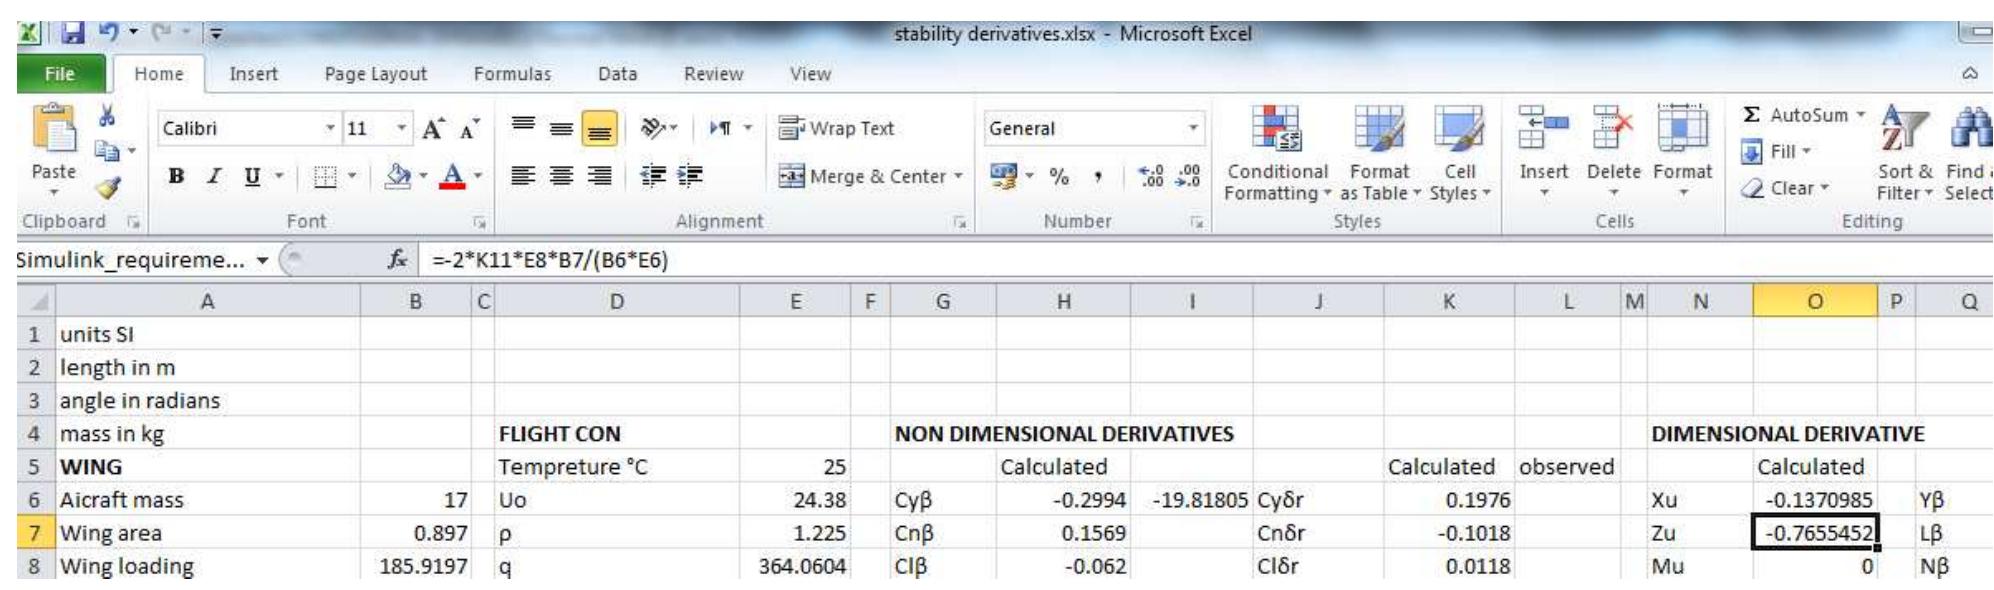Click Increase Decimal icon

[x=1151, y=177]
